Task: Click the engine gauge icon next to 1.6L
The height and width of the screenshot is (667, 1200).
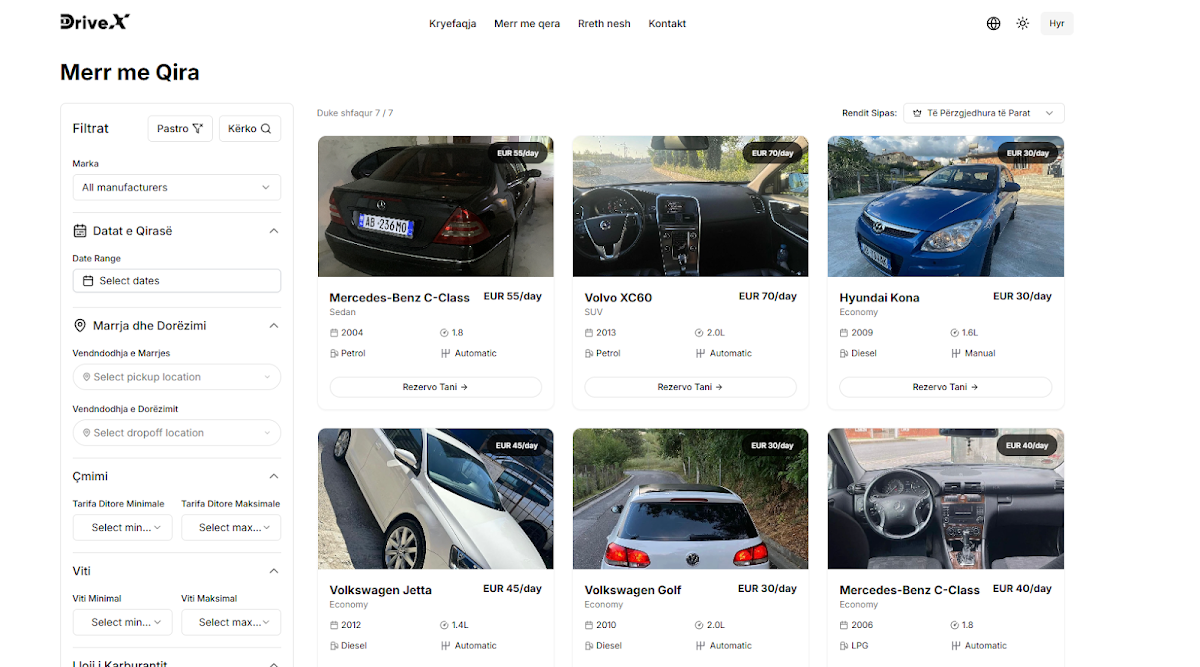Action: 954,333
